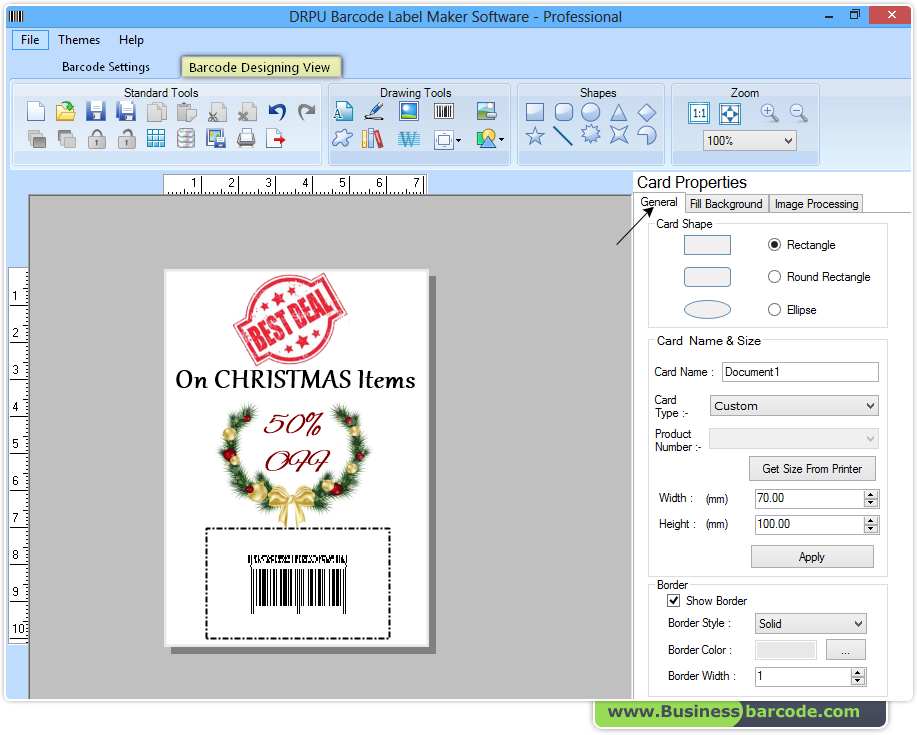Select the line shape tool
This screenshot has width=917, height=735.
(563, 136)
